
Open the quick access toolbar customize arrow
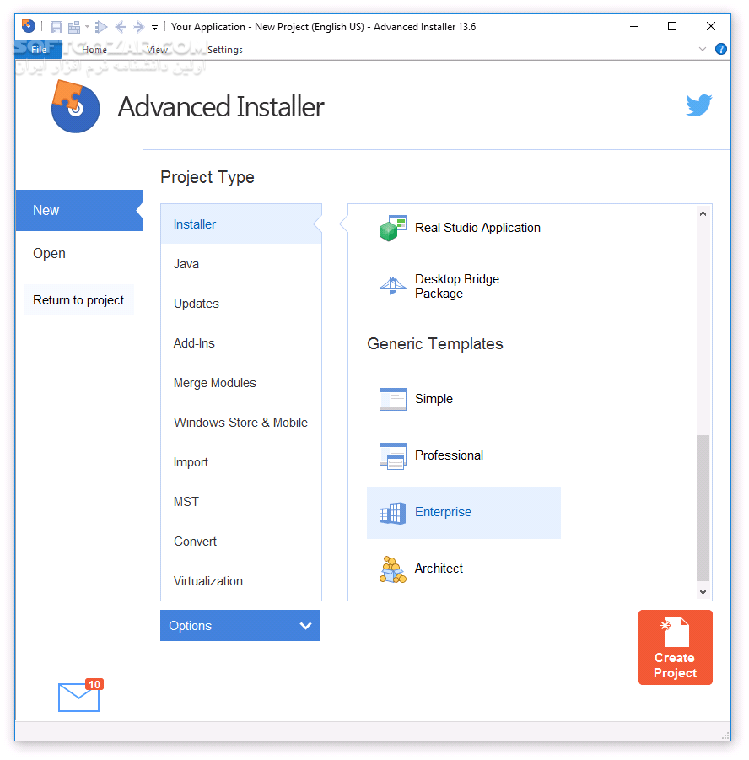tap(155, 27)
